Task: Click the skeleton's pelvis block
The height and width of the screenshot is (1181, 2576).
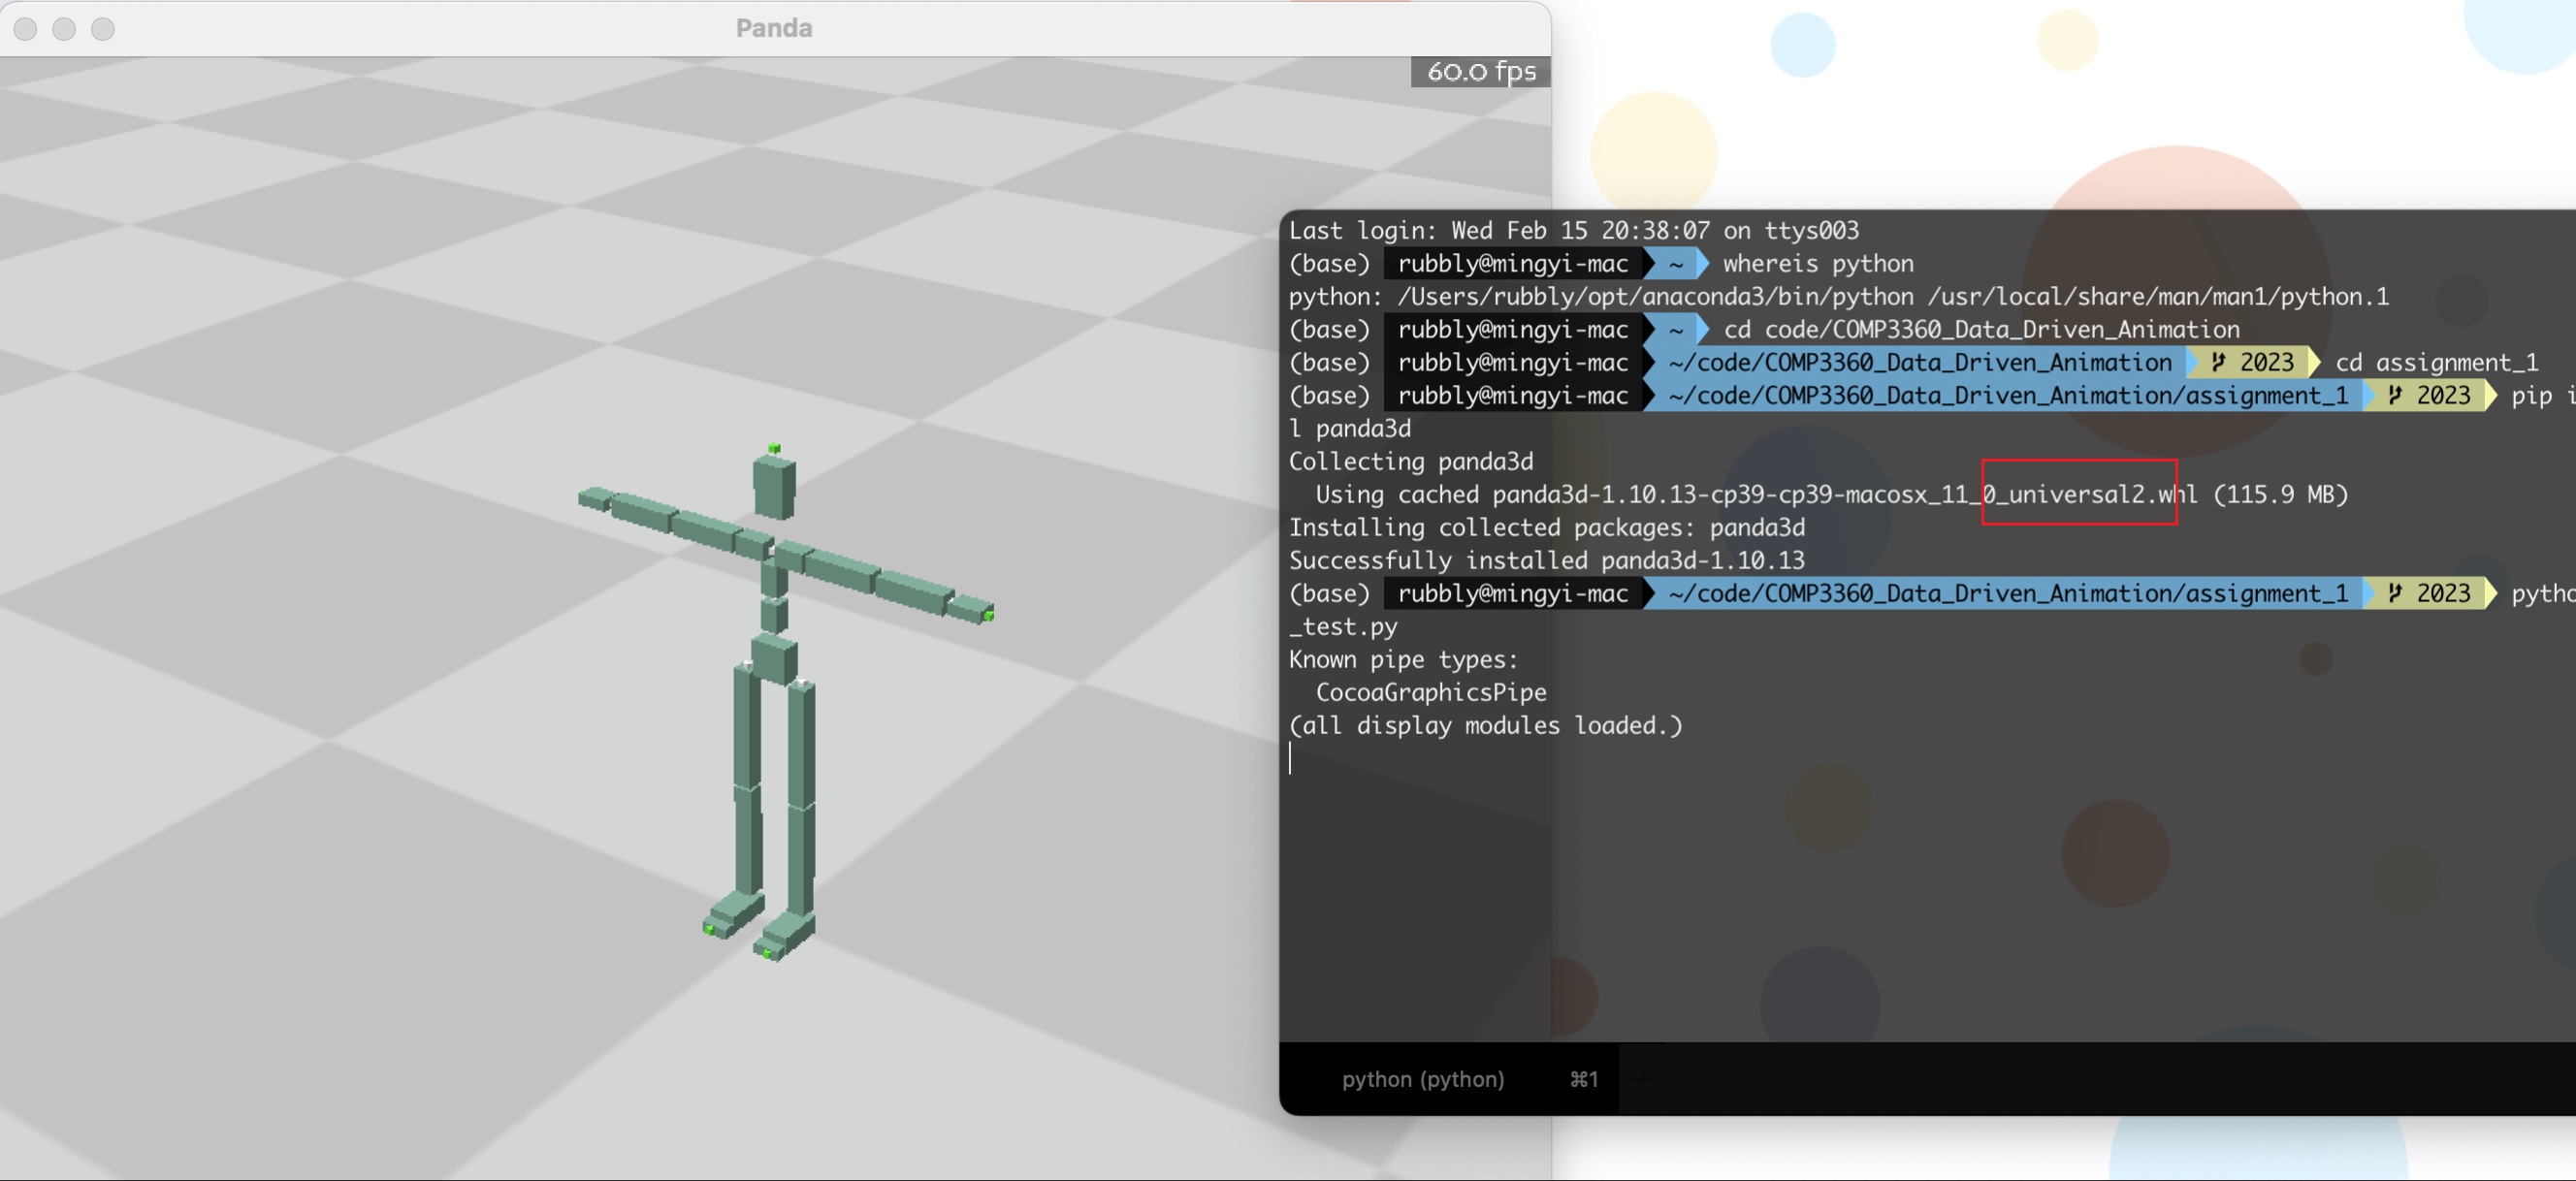Action: pyautogui.click(x=773, y=660)
